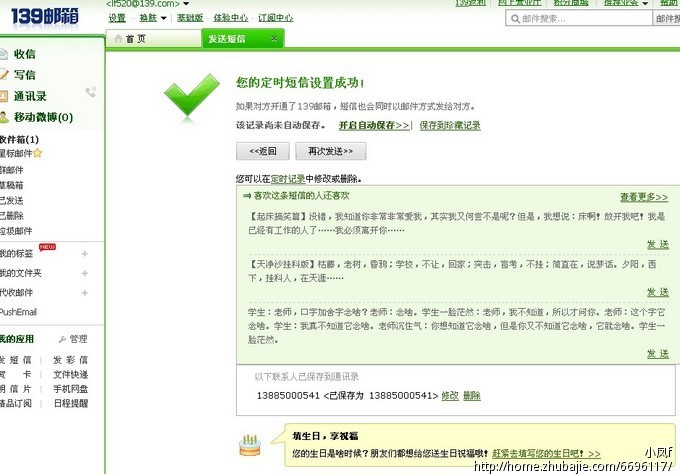
Task: Click the magnifier icon in mail search
Action: click(515, 19)
